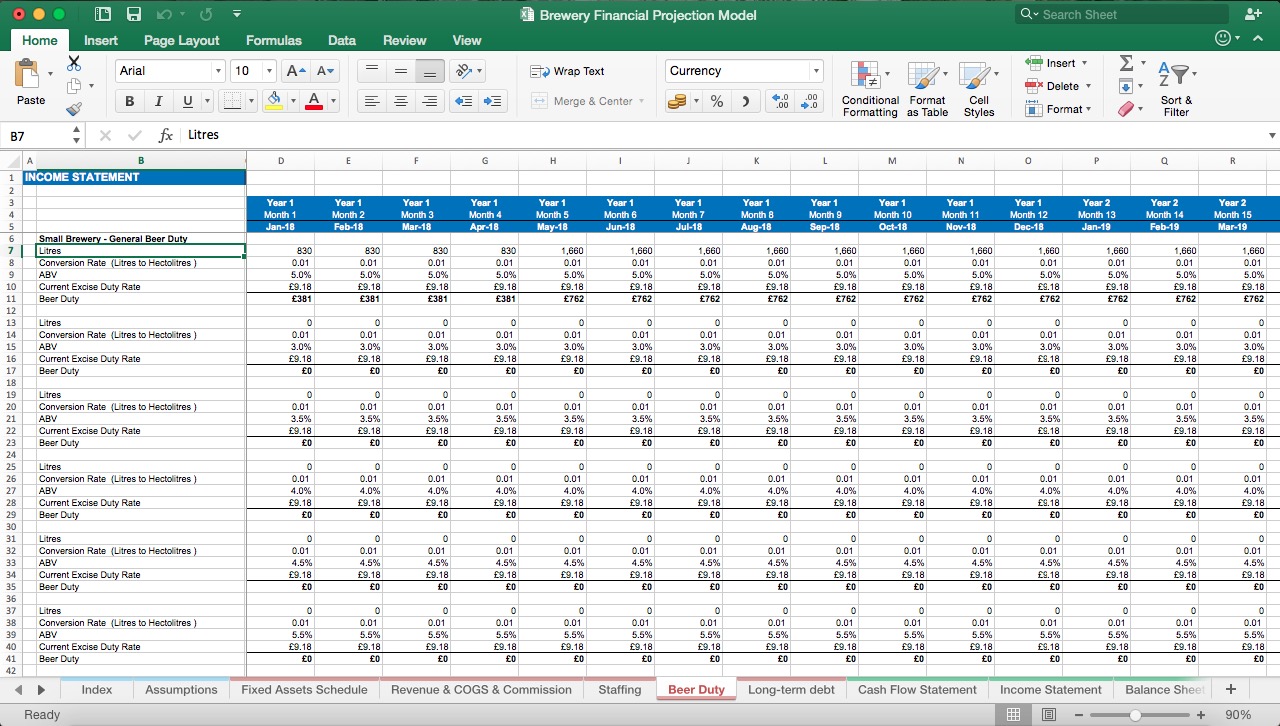1280x726 pixels.
Task: Click the Search Sheet field
Action: pyautogui.click(x=1121, y=14)
